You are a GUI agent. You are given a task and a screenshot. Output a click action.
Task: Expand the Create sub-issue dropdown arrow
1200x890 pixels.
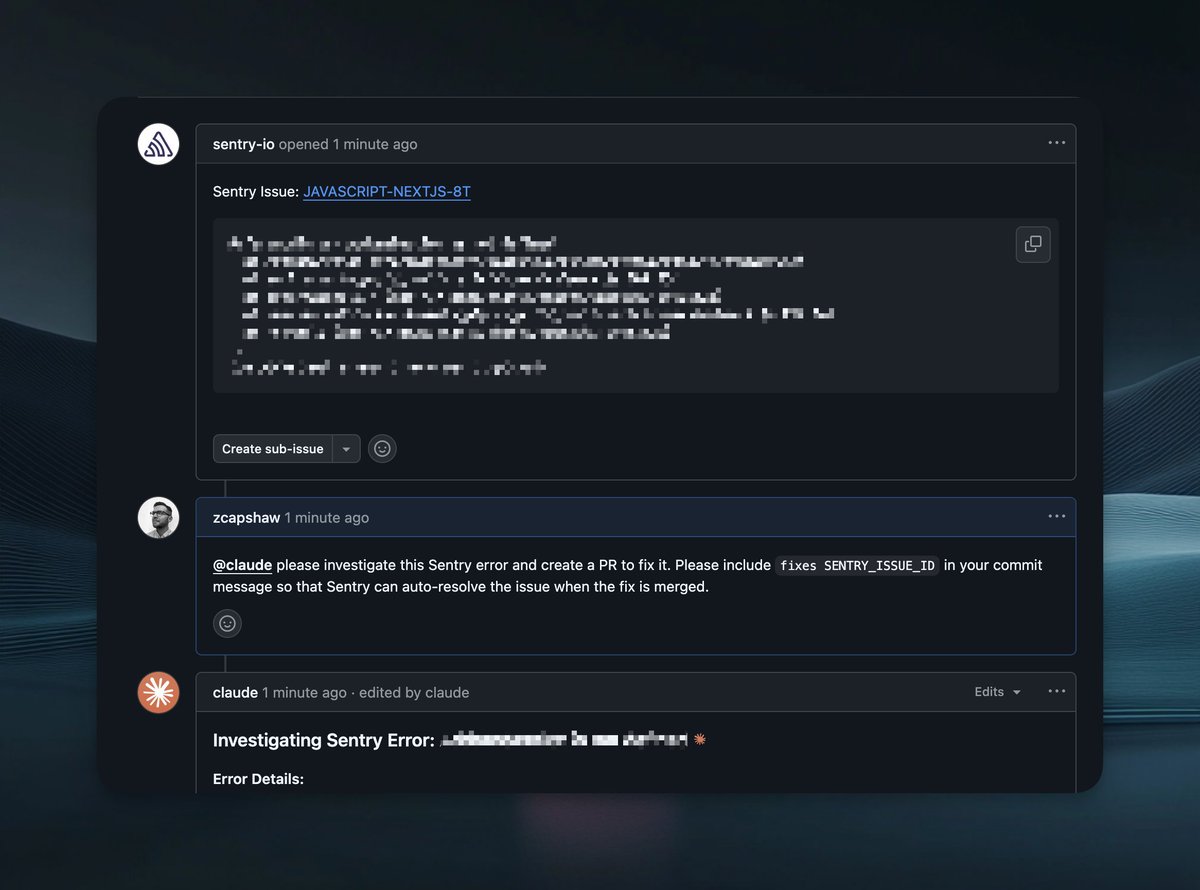coord(346,449)
